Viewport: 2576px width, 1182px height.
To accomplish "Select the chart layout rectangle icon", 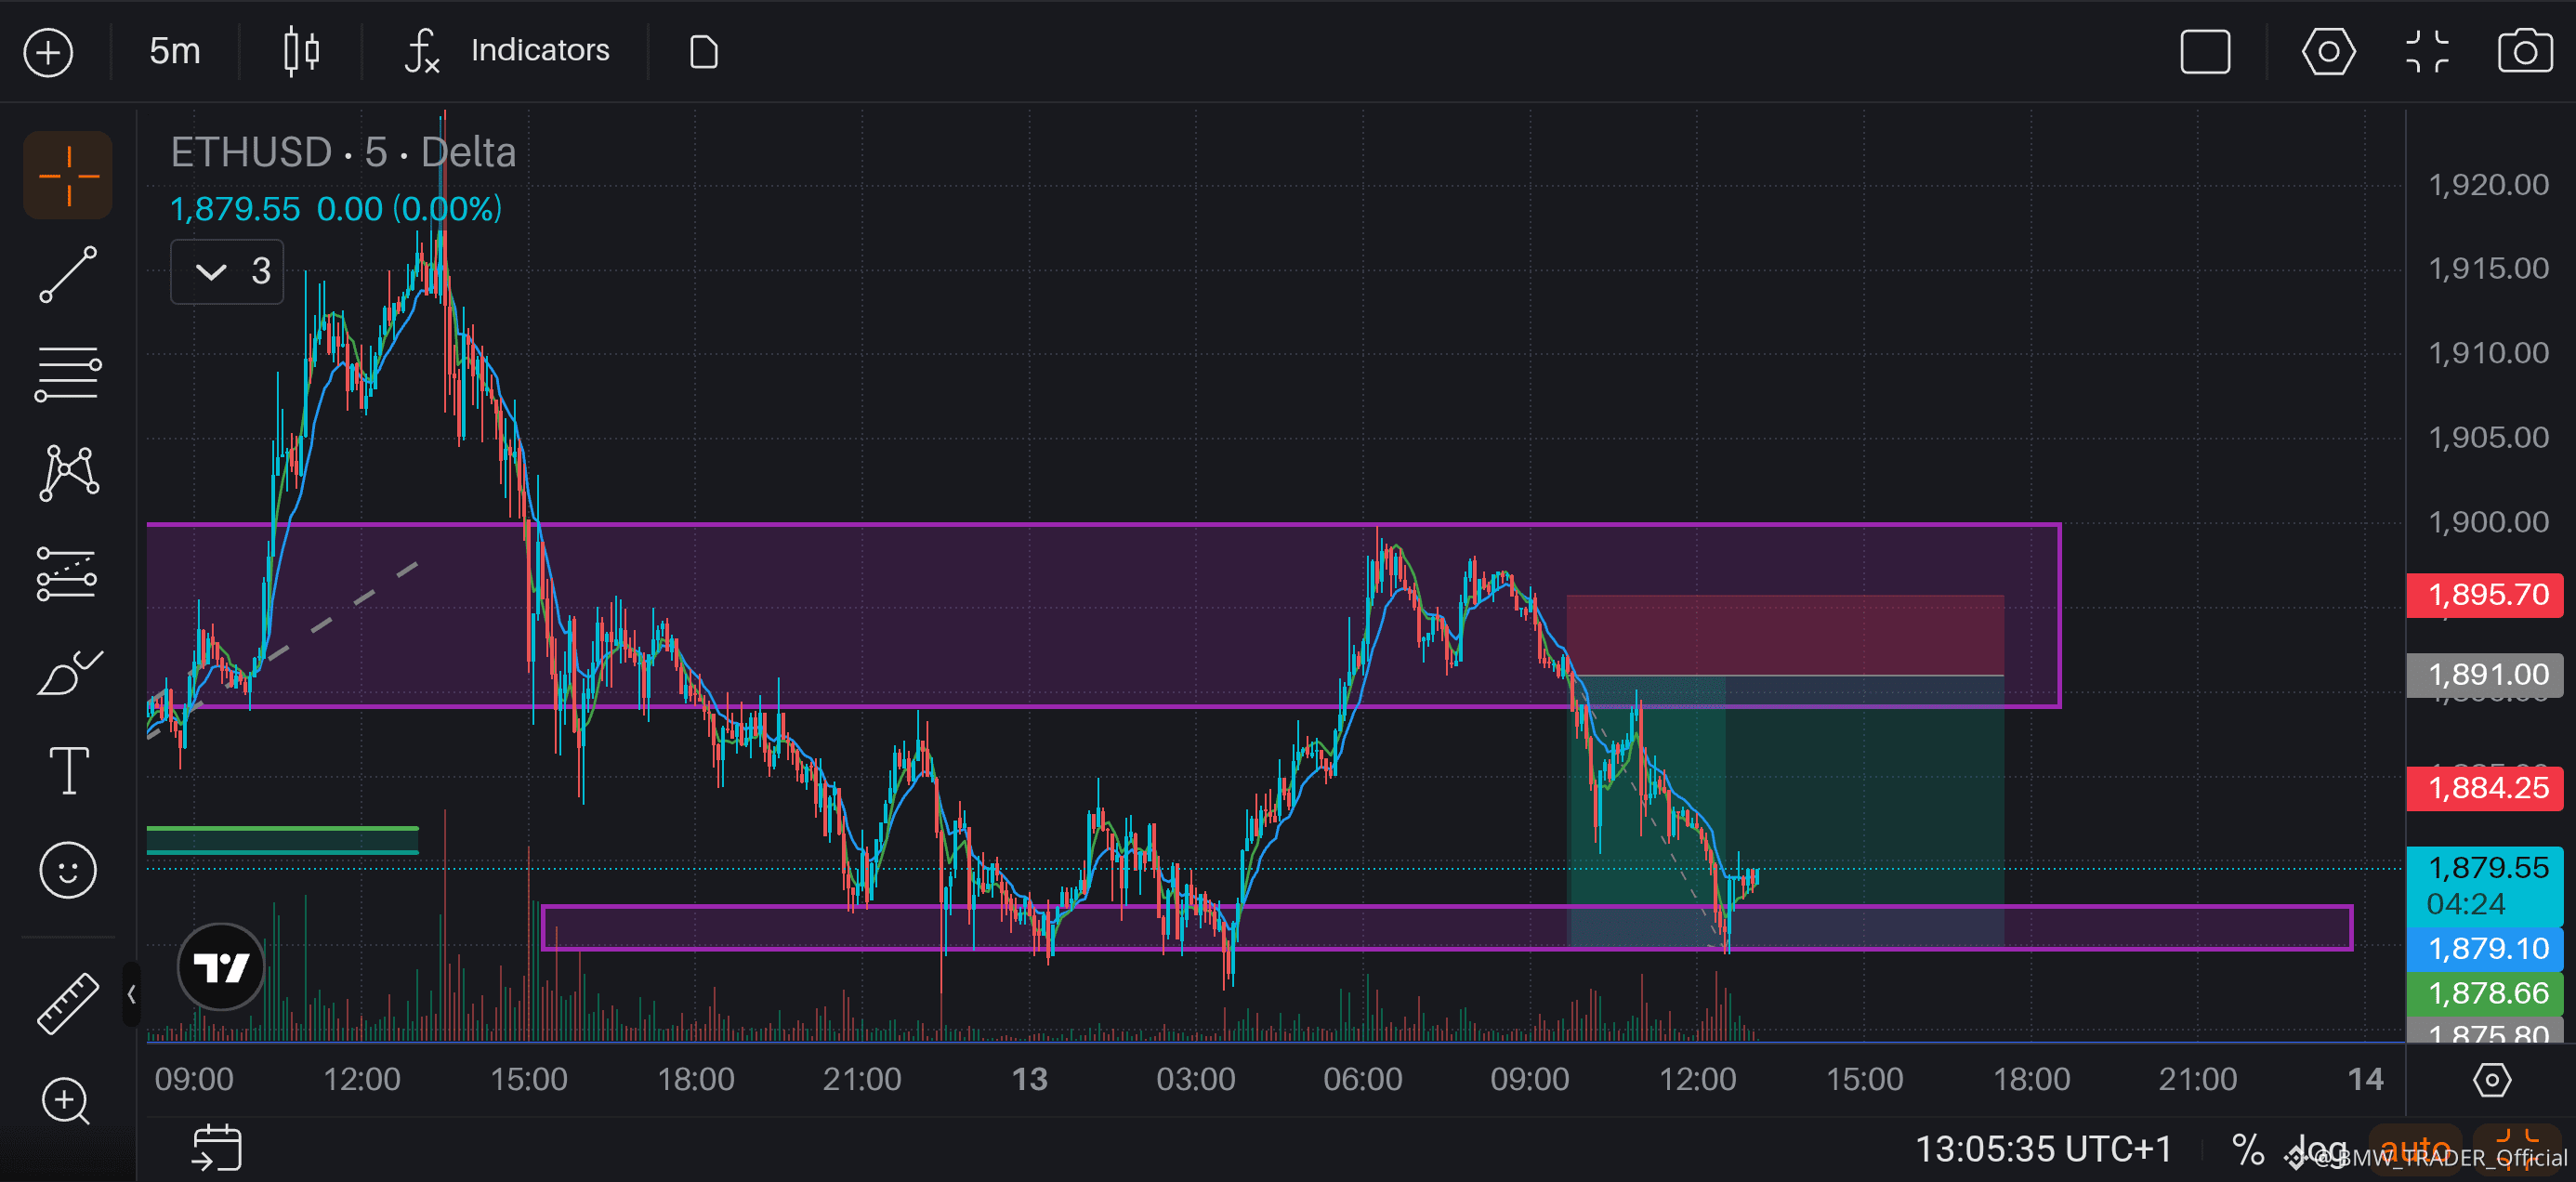I will pos(2204,52).
